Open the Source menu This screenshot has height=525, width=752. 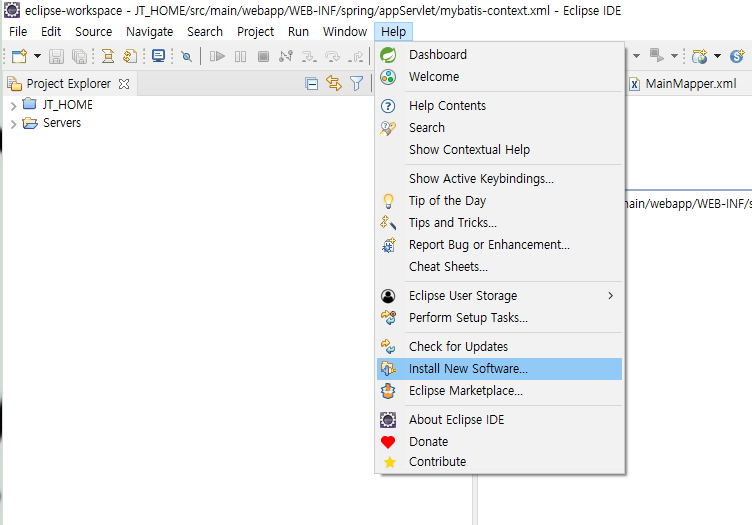click(x=94, y=32)
